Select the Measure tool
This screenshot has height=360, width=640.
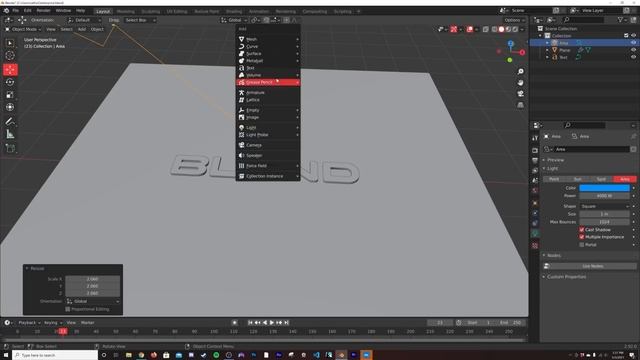point(10,134)
